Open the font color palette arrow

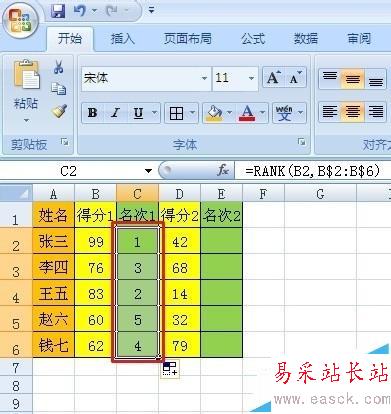click(262, 113)
